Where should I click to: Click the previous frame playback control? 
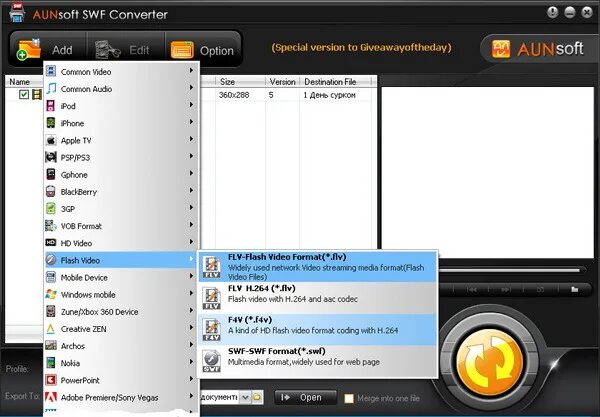(472, 290)
